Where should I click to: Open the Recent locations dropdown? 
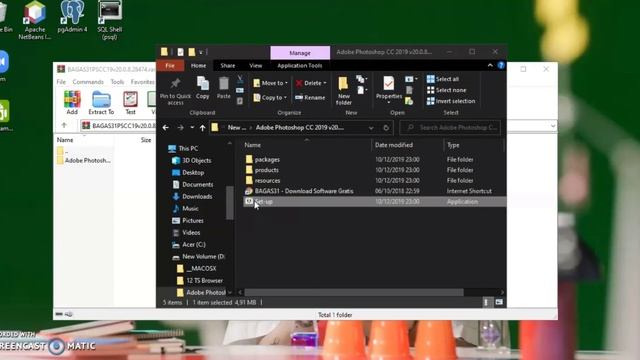(x=192, y=128)
